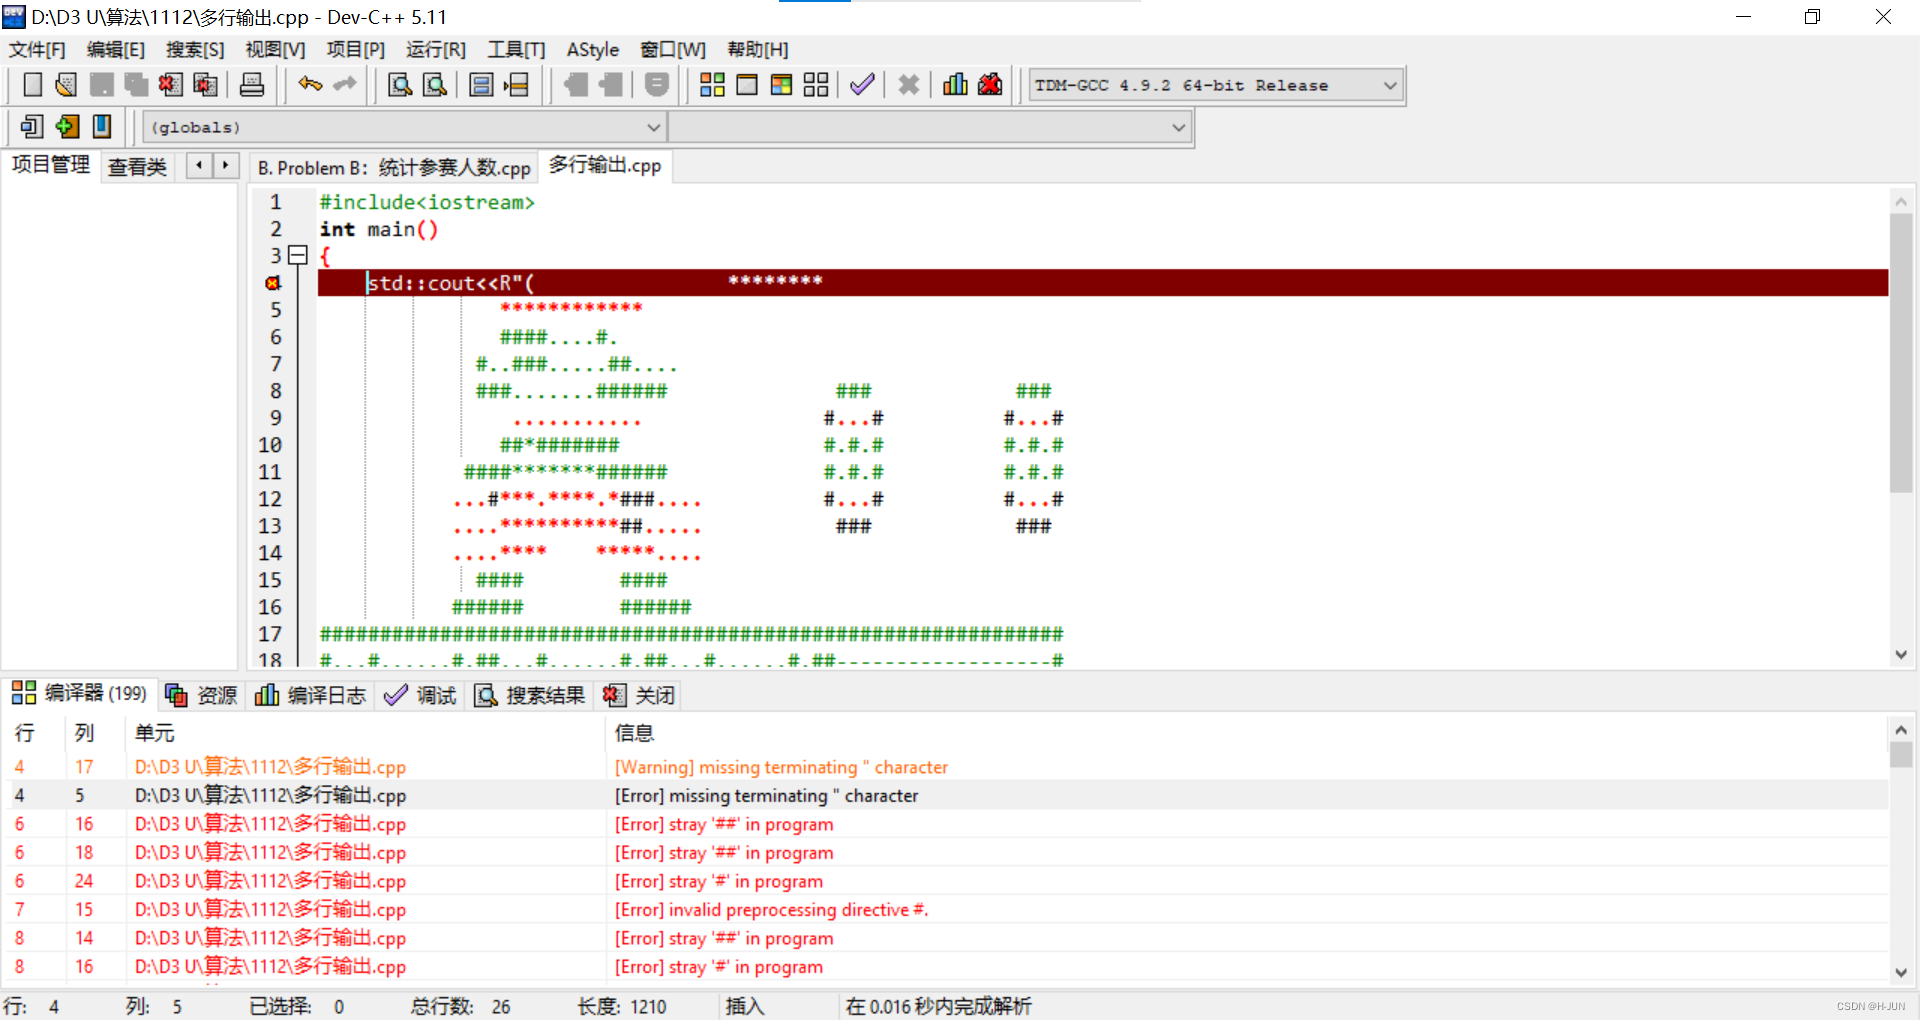Click the Compile toolbar icon
The height and width of the screenshot is (1020, 1920).
[712, 85]
